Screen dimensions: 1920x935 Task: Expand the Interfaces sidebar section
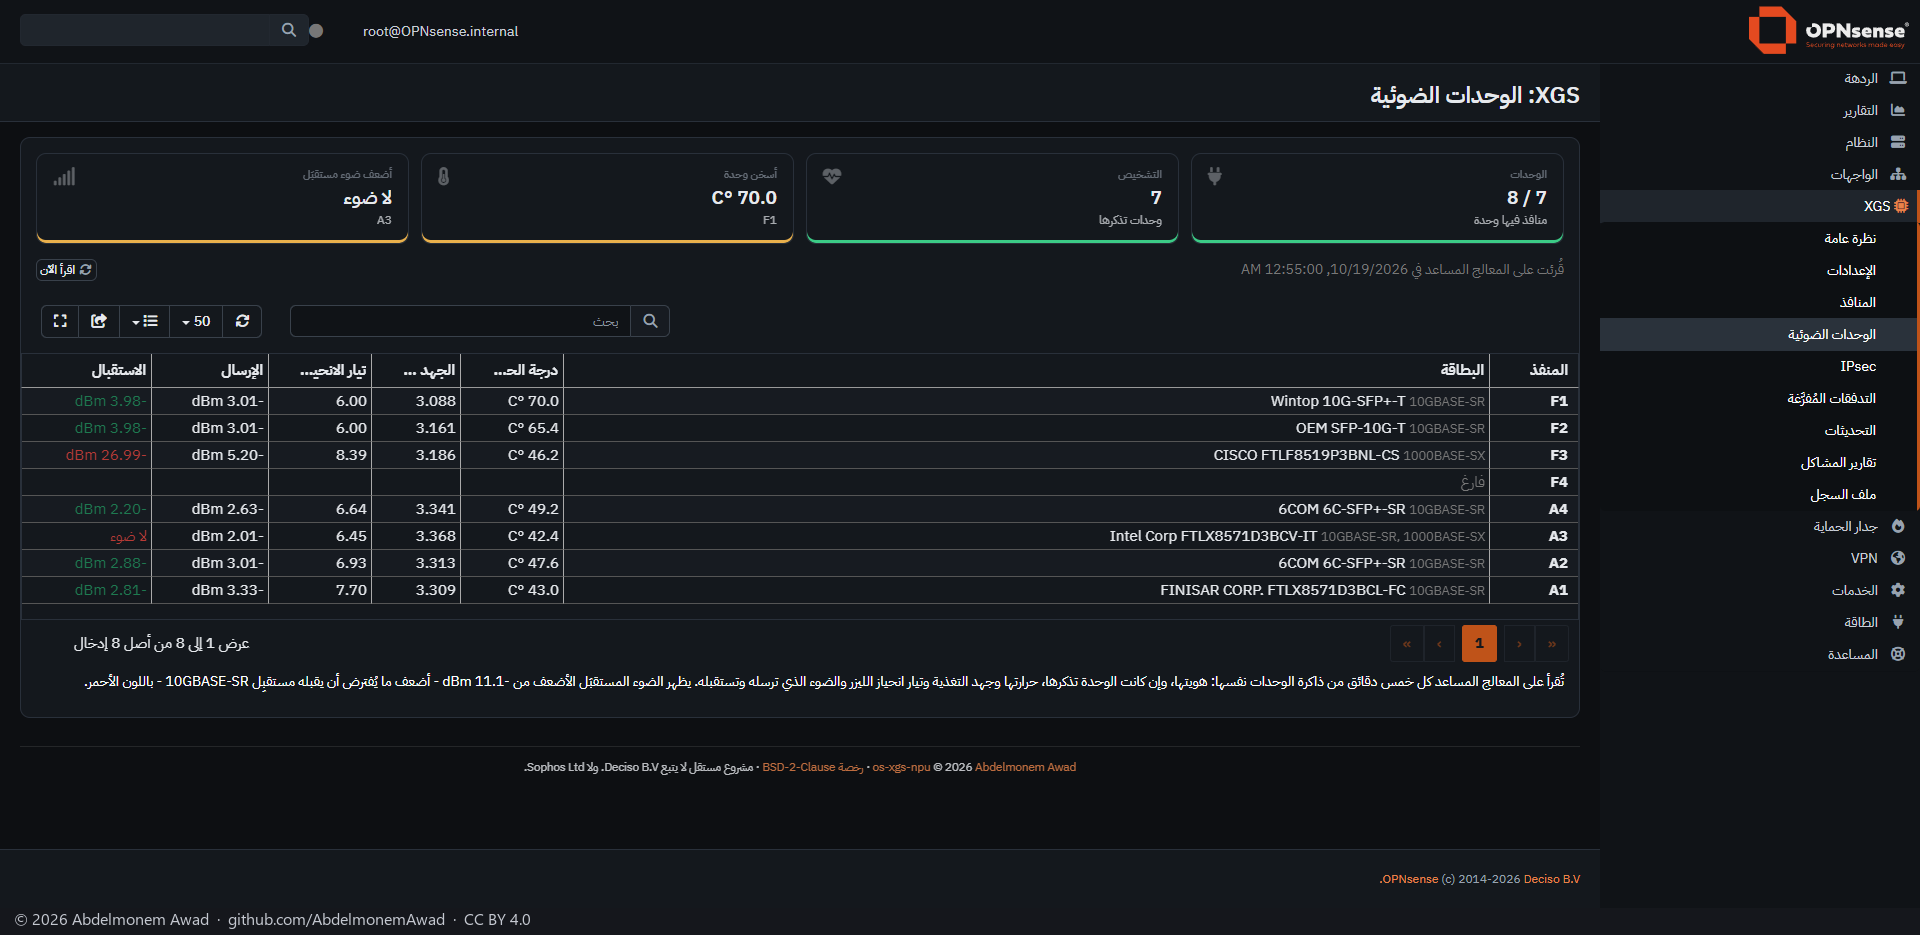click(x=1760, y=174)
